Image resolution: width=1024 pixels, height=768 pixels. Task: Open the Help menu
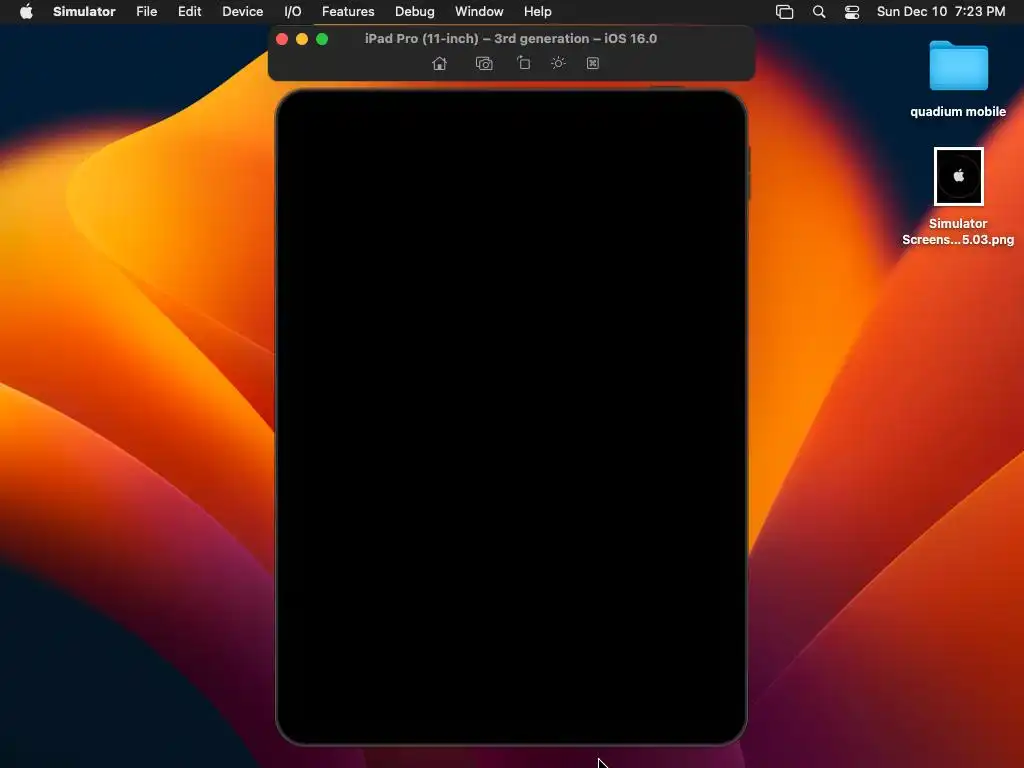(x=537, y=11)
